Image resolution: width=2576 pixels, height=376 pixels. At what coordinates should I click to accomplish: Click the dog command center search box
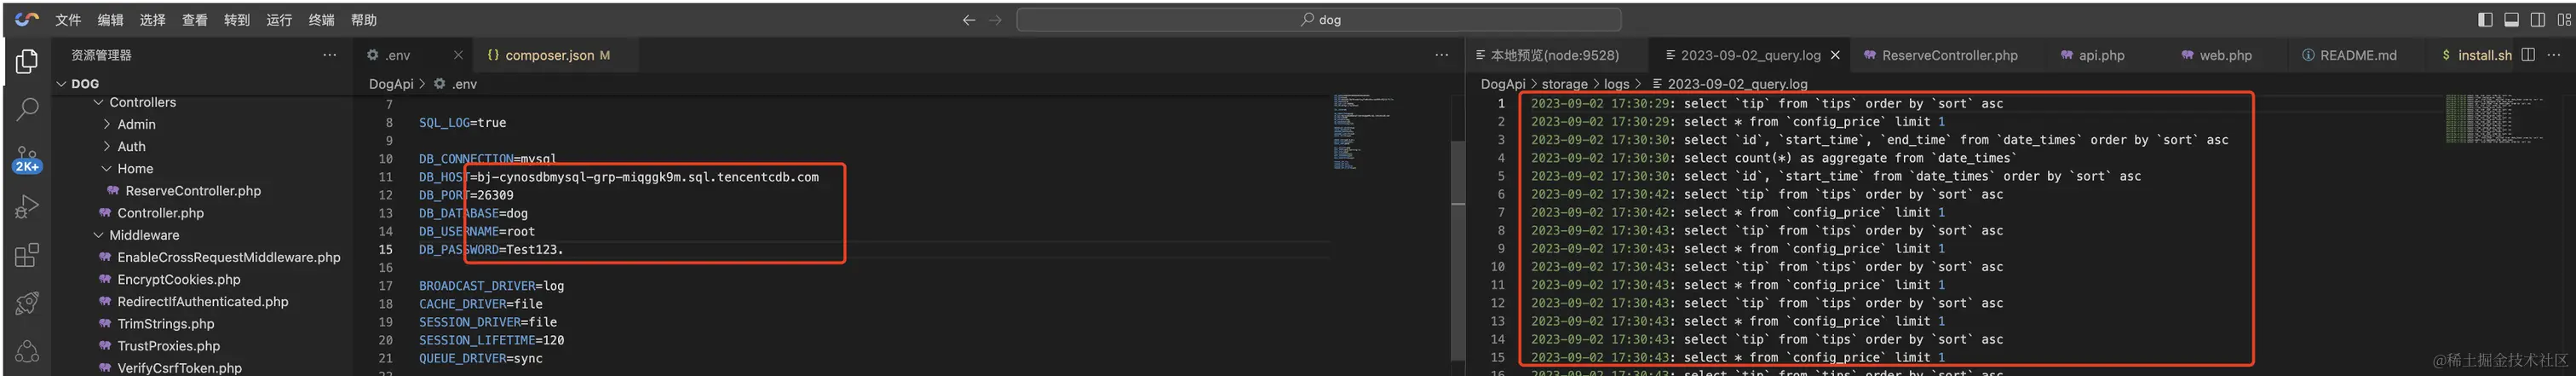1319,20
